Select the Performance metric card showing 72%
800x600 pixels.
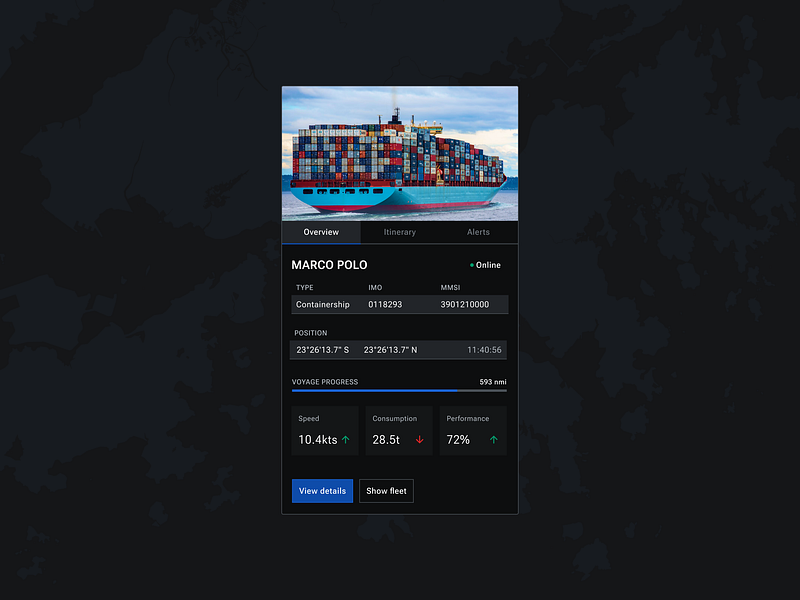pyautogui.click(x=472, y=430)
